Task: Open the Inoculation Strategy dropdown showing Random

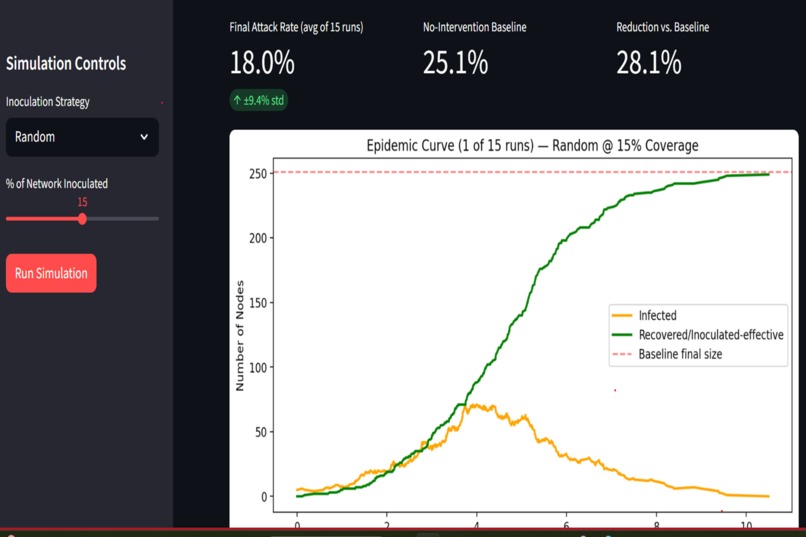Action: pos(82,137)
